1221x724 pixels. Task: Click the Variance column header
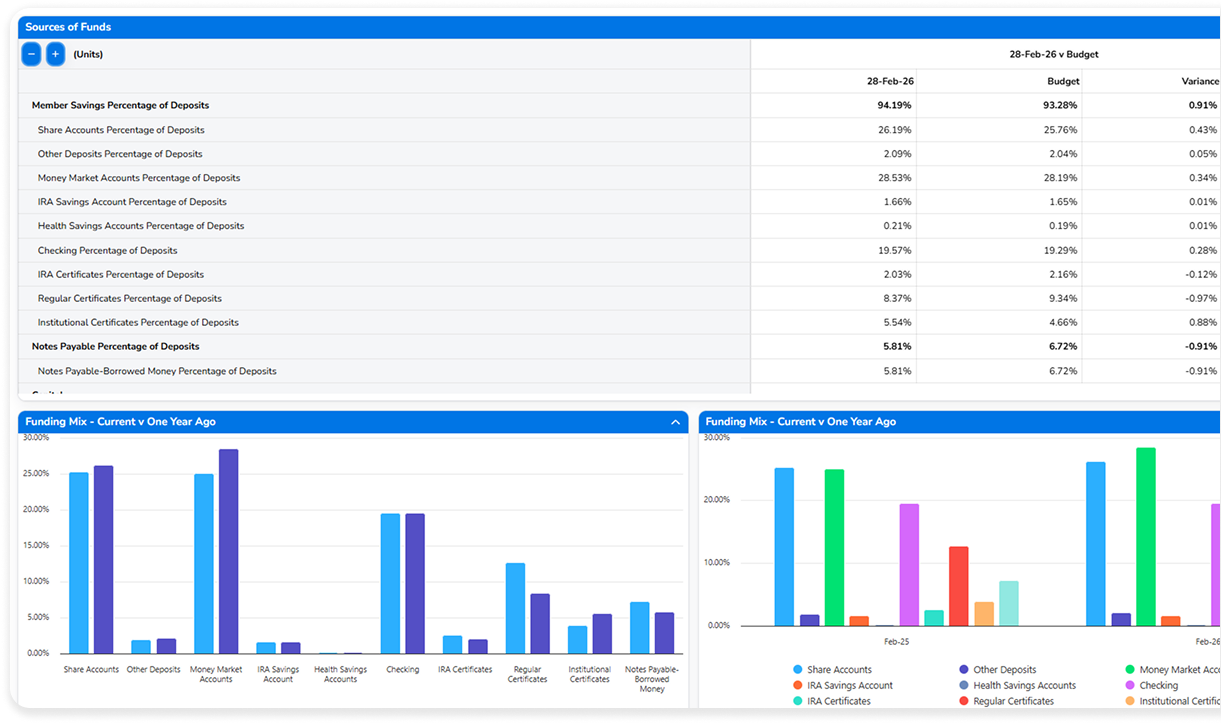pos(1200,81)
